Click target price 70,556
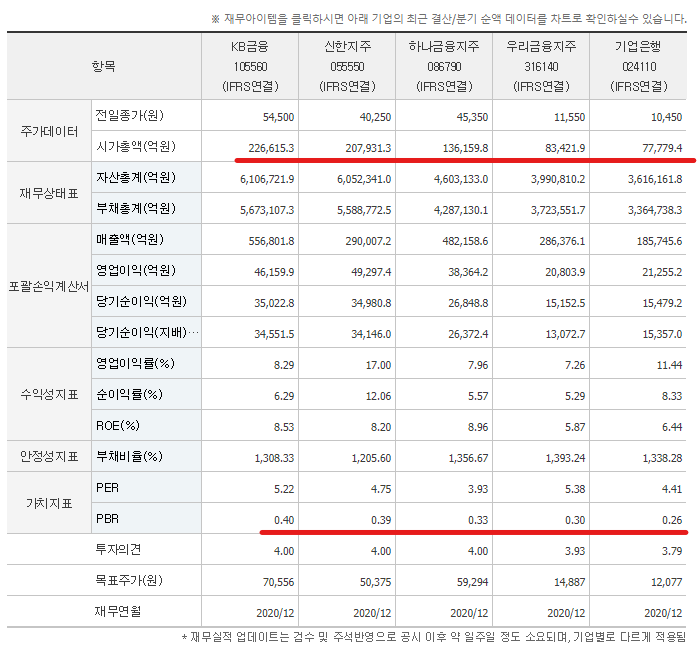This screenshot has height=648, width=697. tap(278, 582)
